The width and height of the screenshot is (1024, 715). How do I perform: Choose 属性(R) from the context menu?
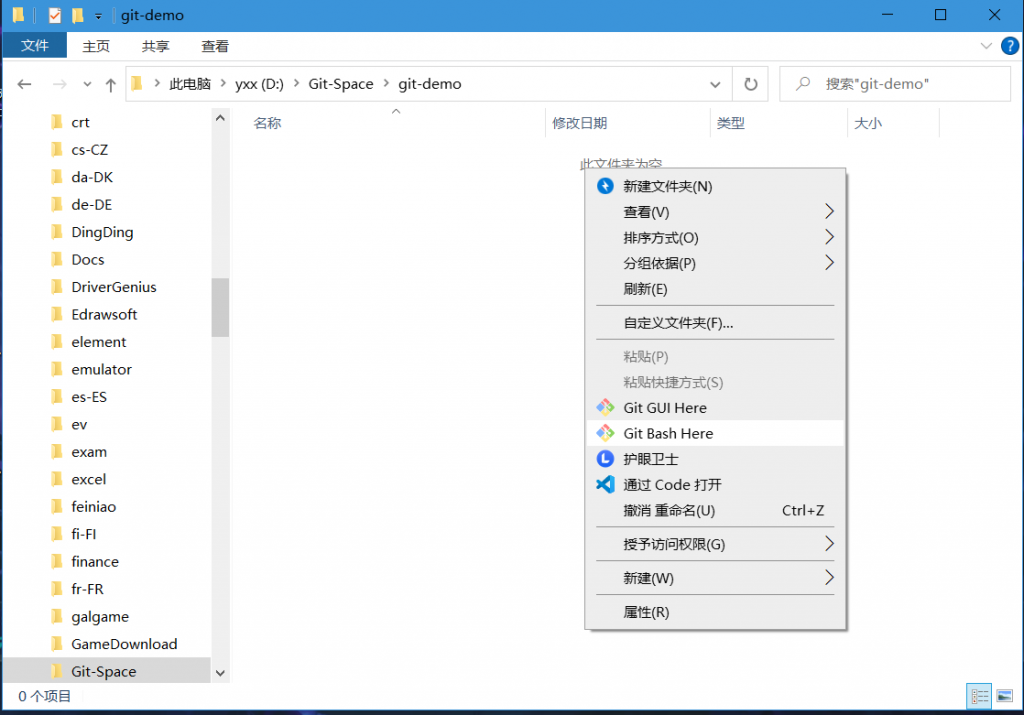[646, 612]
